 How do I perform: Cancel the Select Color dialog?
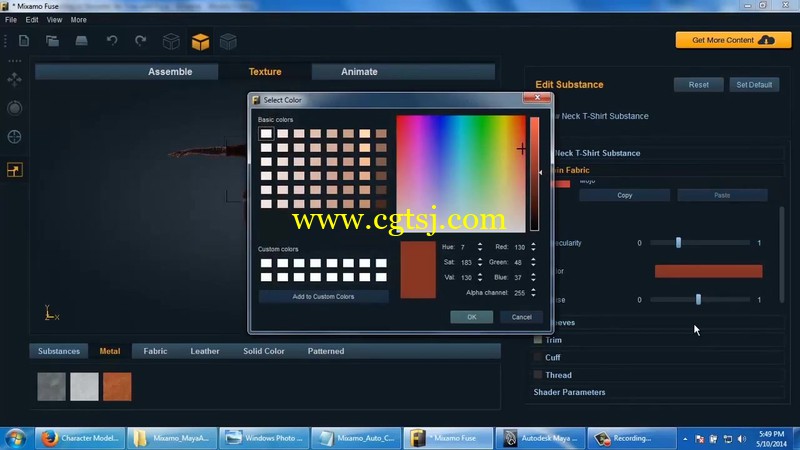521,317
